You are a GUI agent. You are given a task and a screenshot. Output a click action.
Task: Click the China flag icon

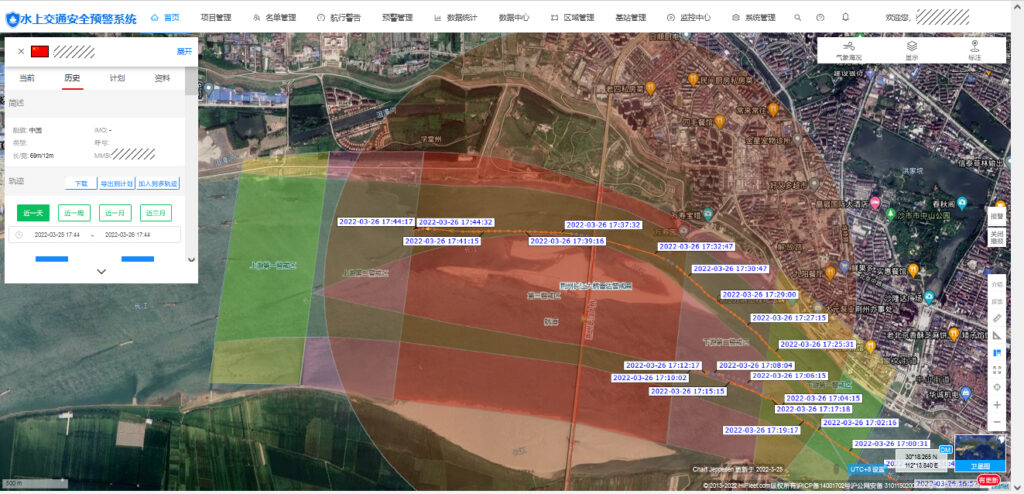[x=40, y=51]
